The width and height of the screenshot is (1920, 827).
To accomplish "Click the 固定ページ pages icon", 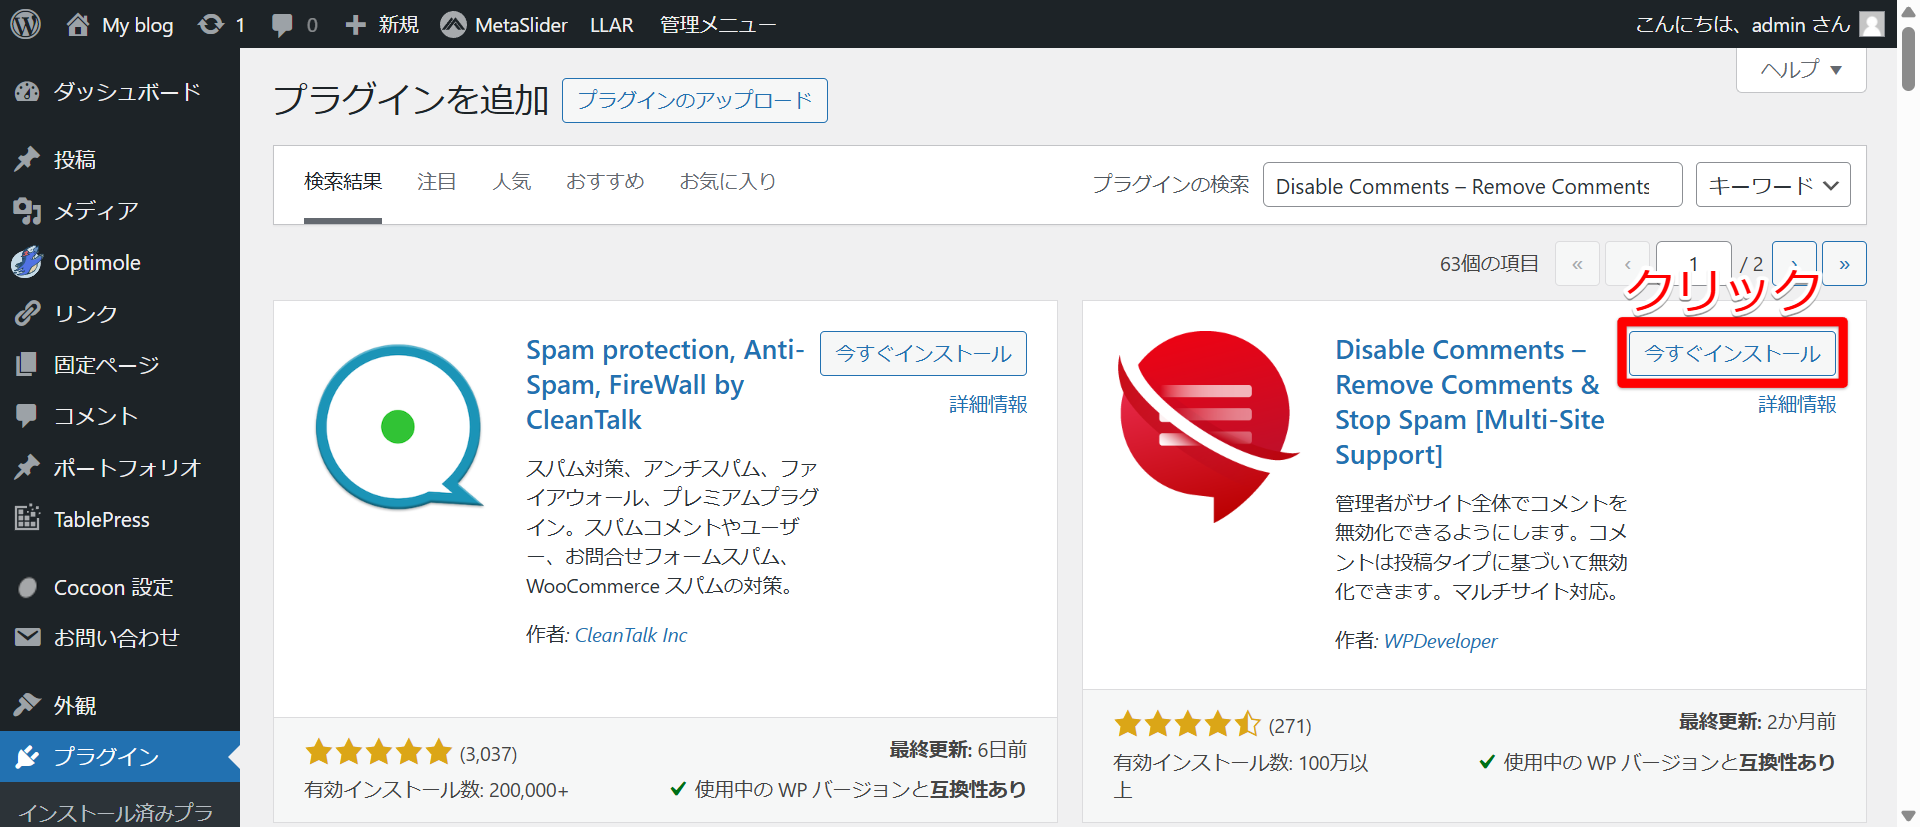I will (x=27, y=365).
